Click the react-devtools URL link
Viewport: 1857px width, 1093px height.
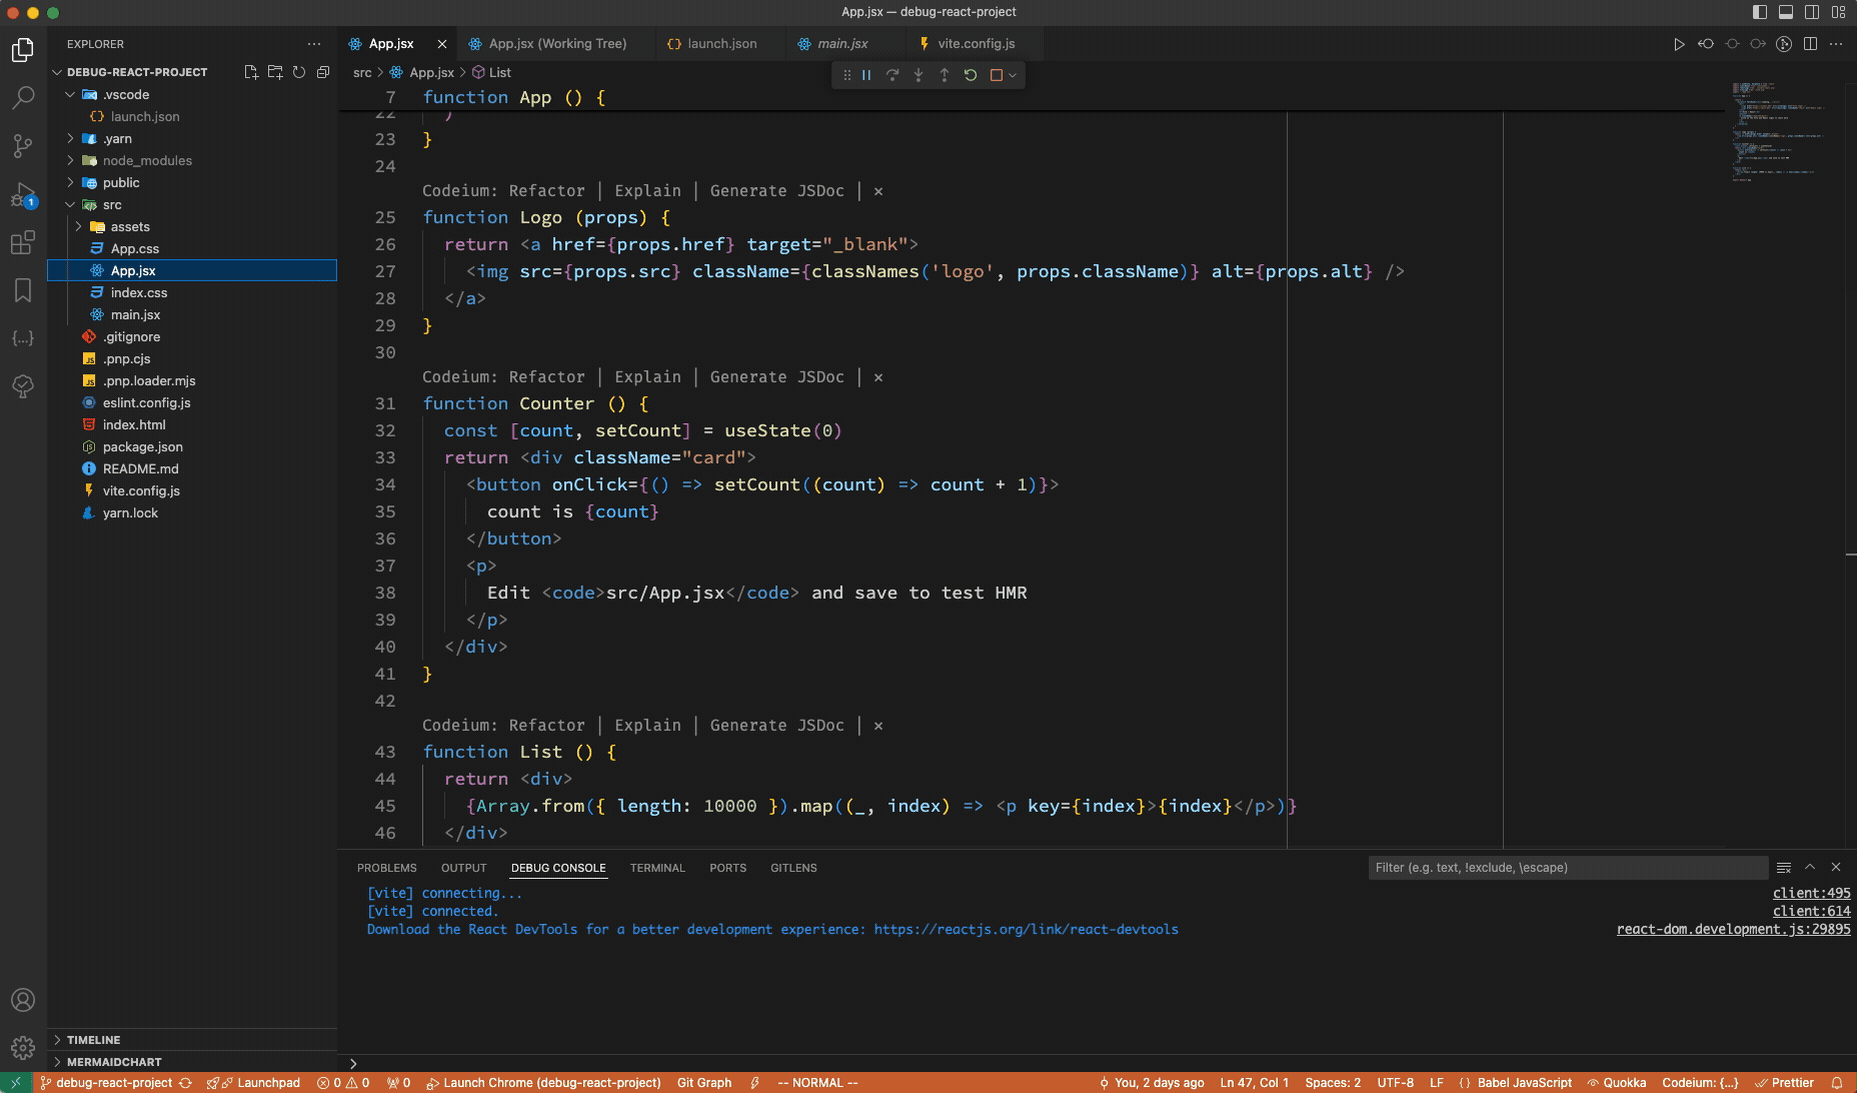pyautogui.click(x=1025, y=929)
